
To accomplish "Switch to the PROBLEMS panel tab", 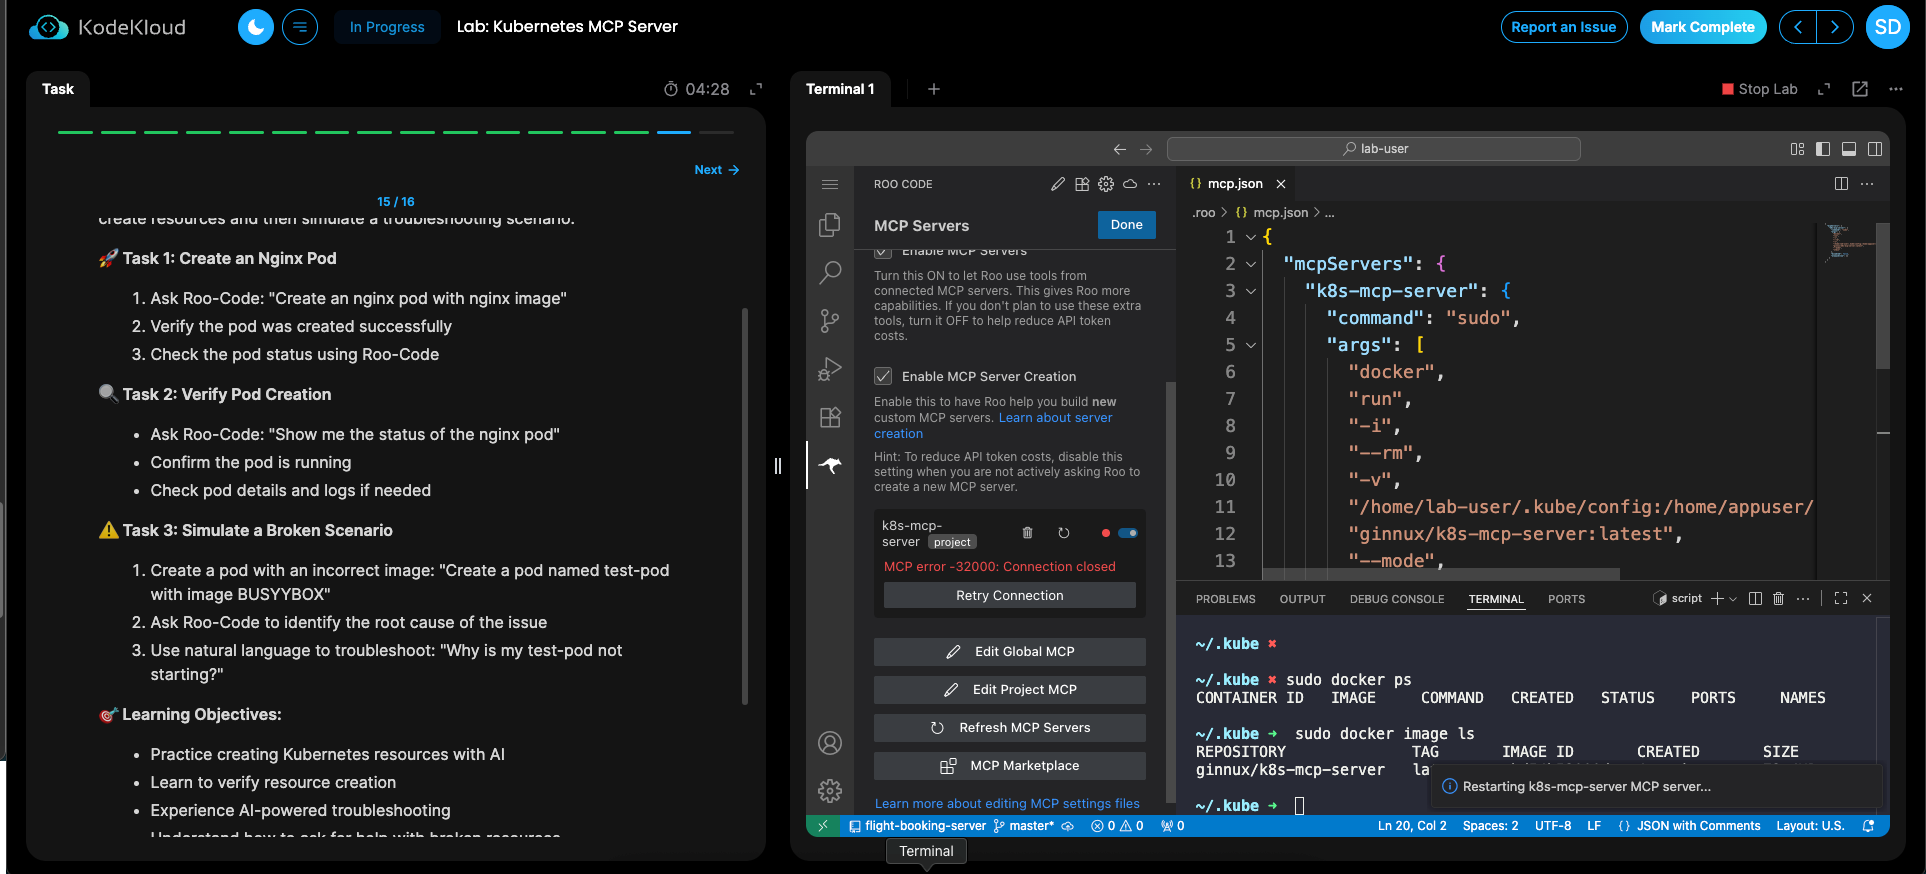I will coord(1226,599).
